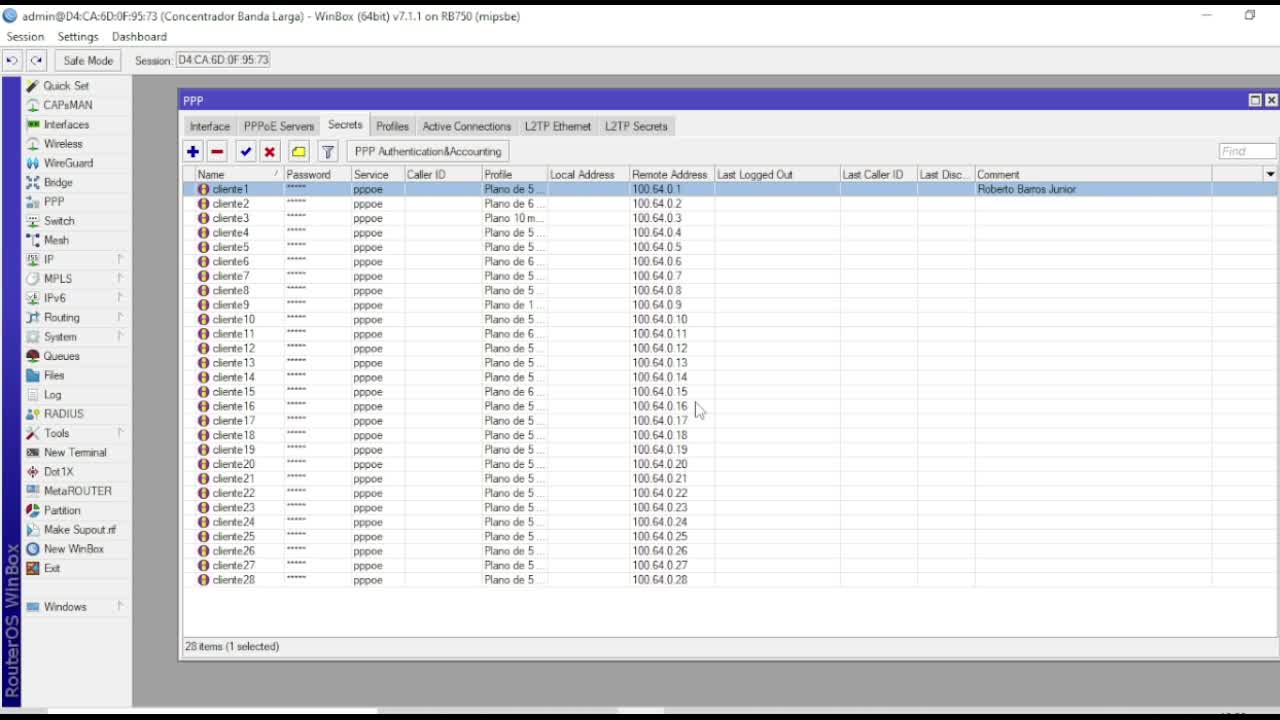
Task: Open Bridge in the sidebar
Action: click(58, 182)
